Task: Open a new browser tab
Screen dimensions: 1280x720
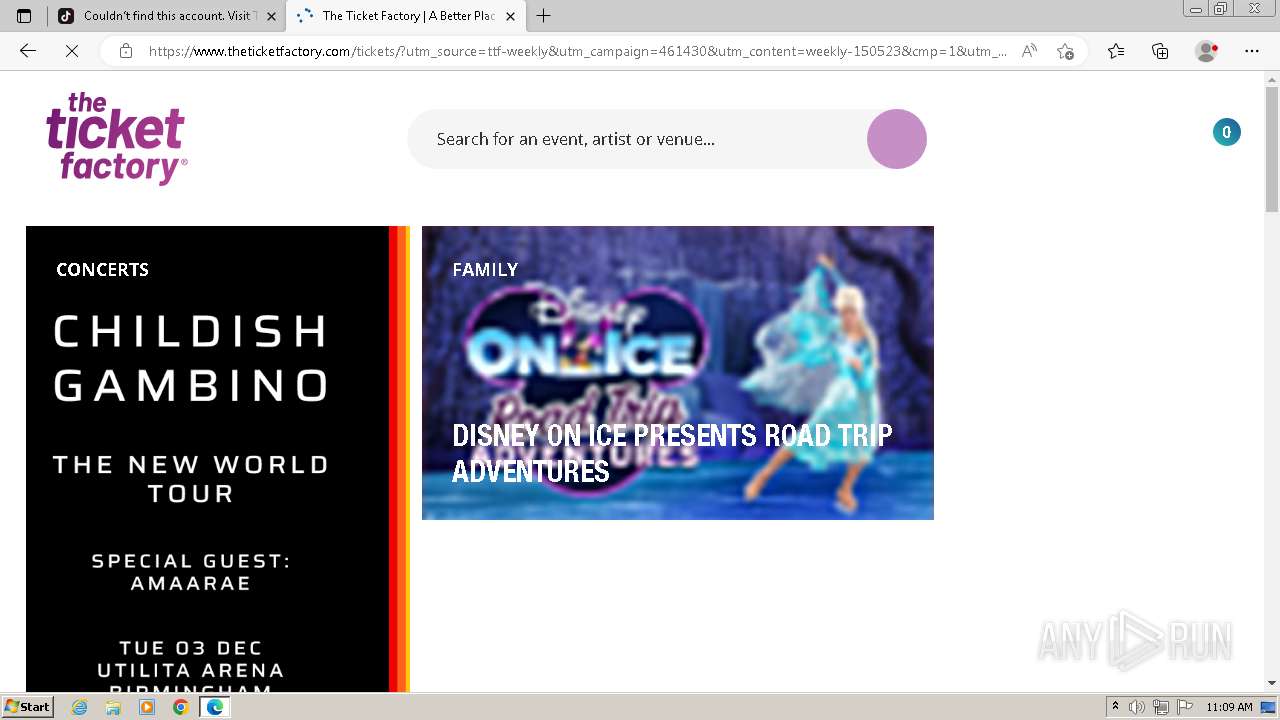Action: click(x=544, y=16)
